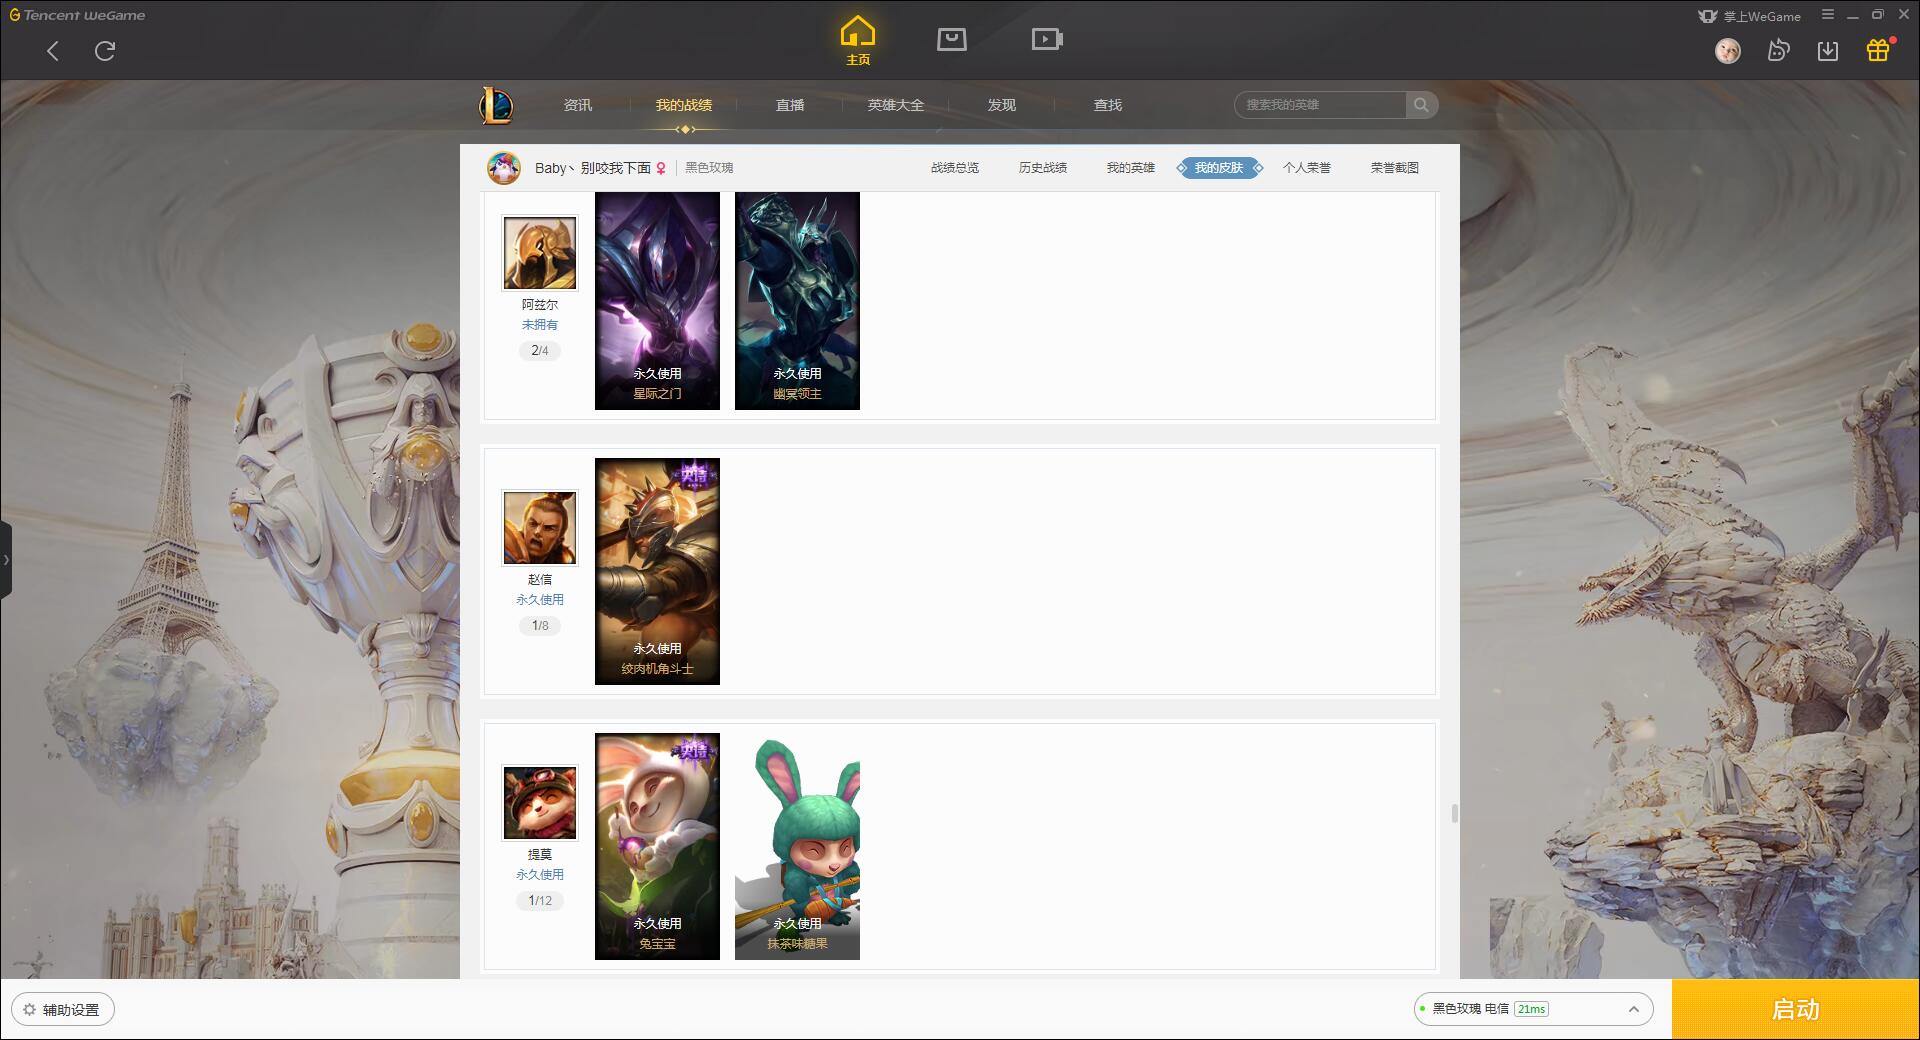Open the 辅助设置 button
This screenshot has height=1040, width=1920.
coord(63,1009)
